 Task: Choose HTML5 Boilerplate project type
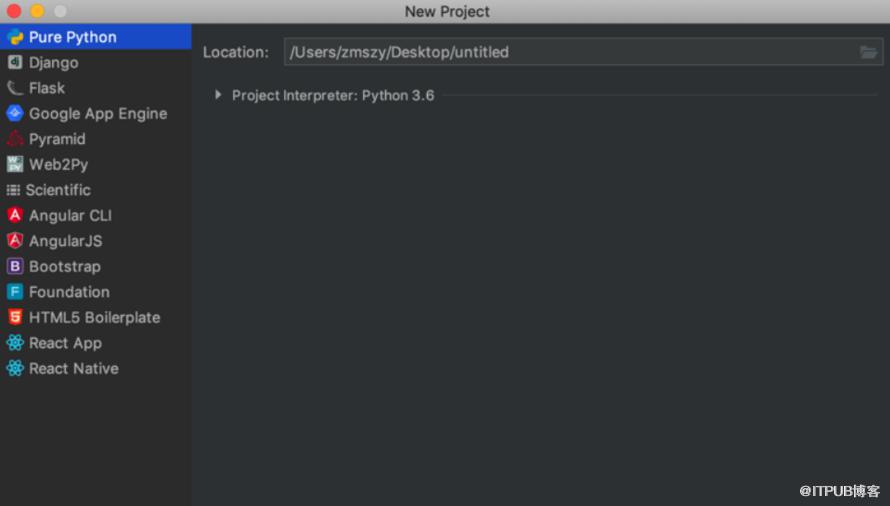96,317
